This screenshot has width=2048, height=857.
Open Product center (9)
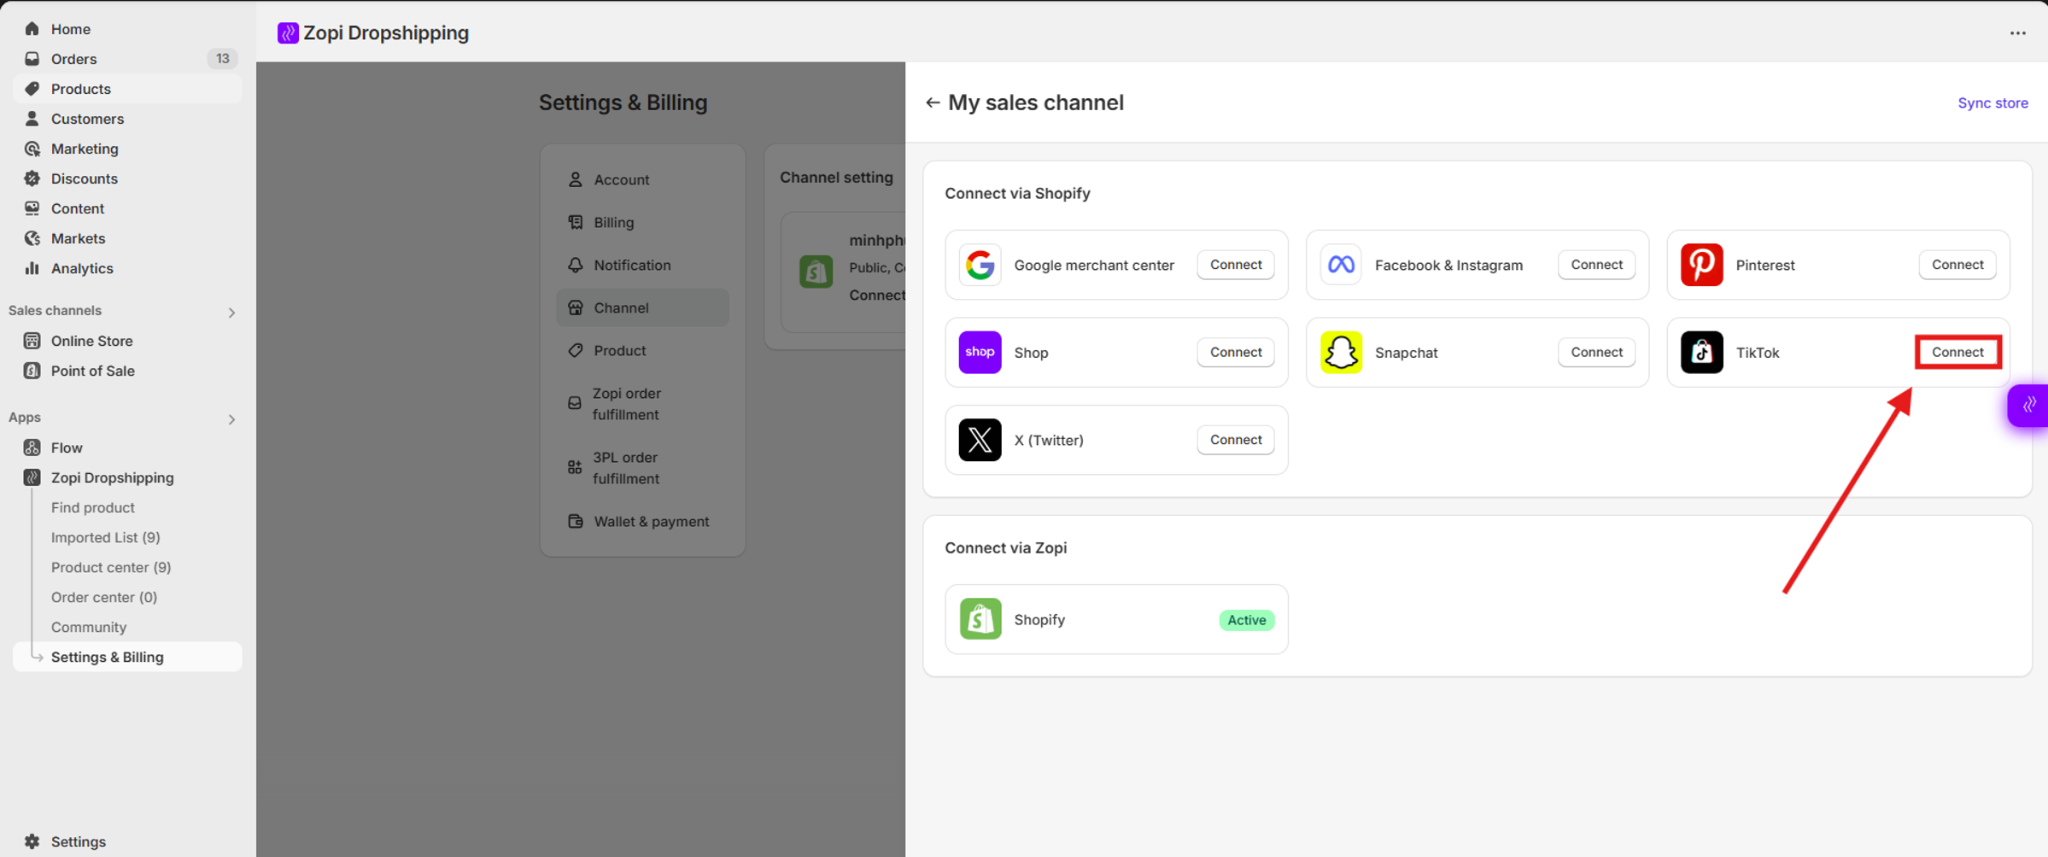[x=111, y=568]
